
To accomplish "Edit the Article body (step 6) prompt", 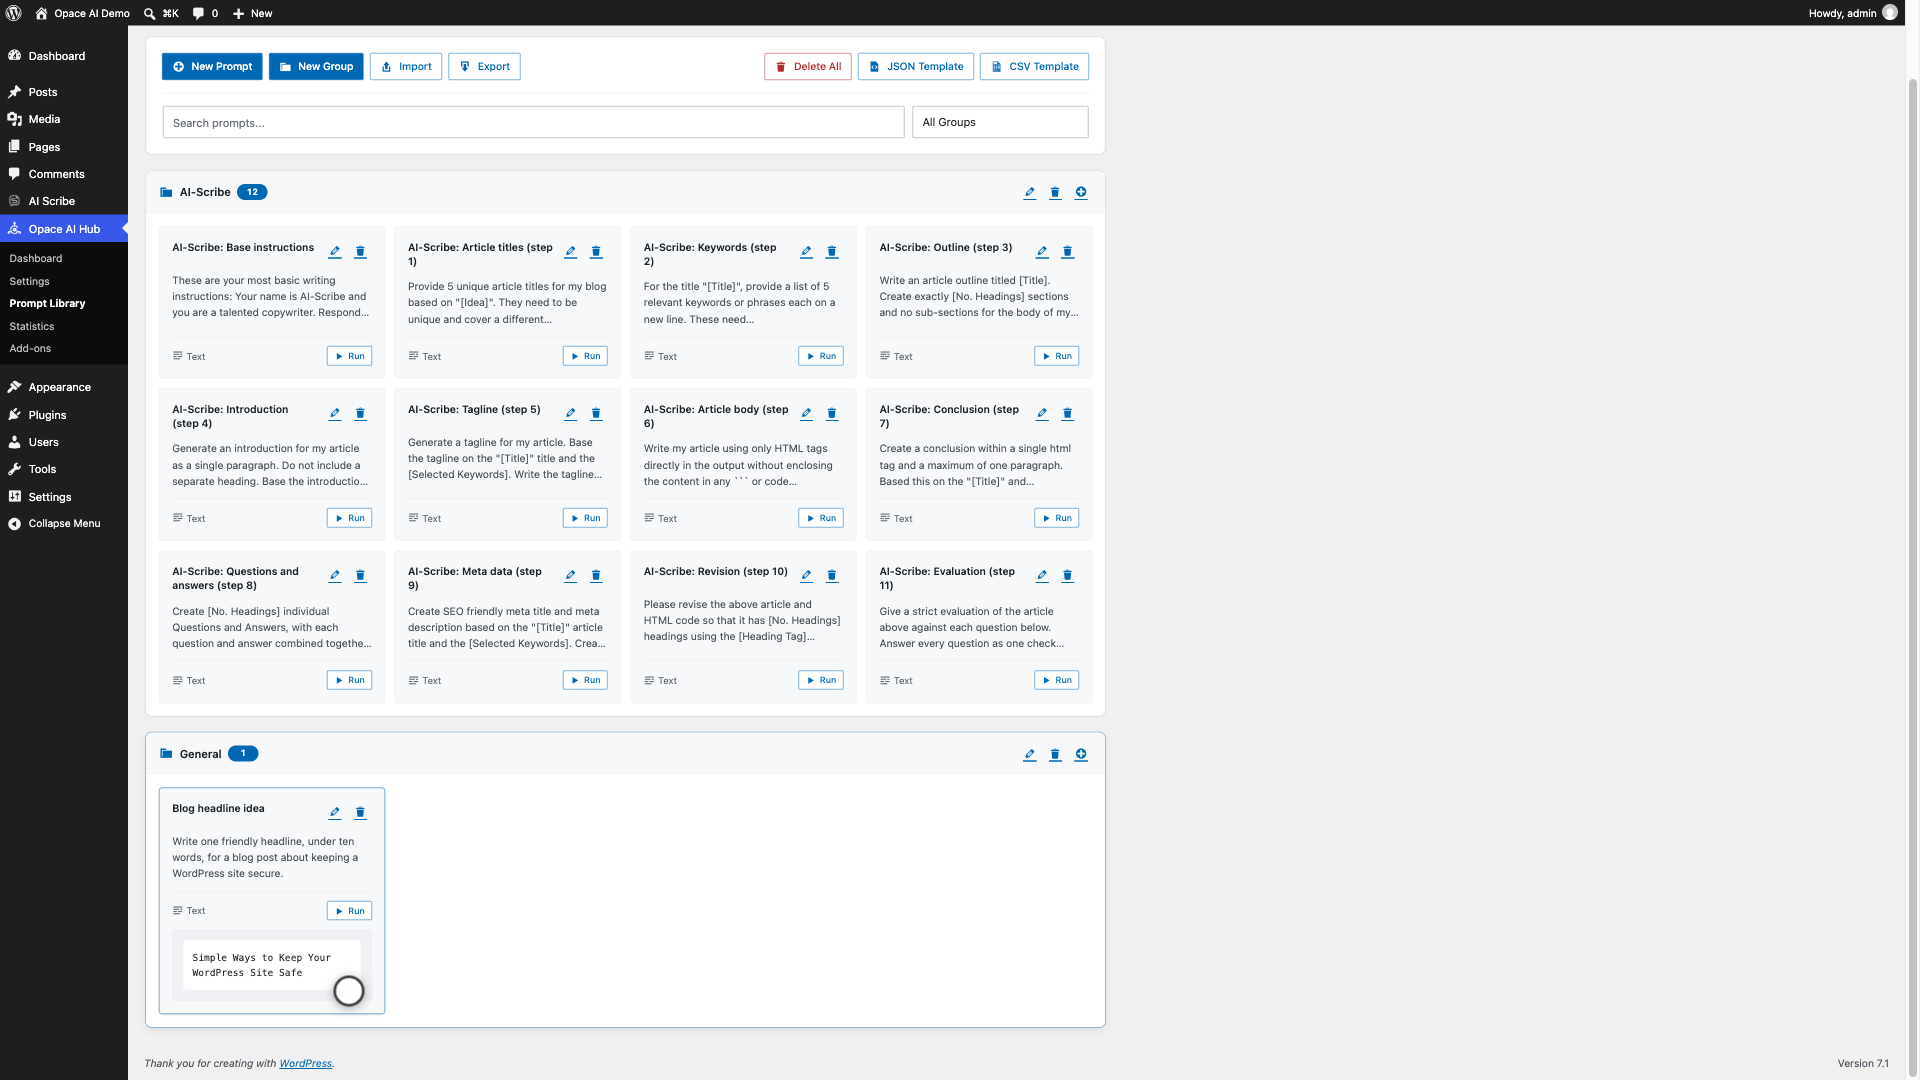I will click(806, 414).
